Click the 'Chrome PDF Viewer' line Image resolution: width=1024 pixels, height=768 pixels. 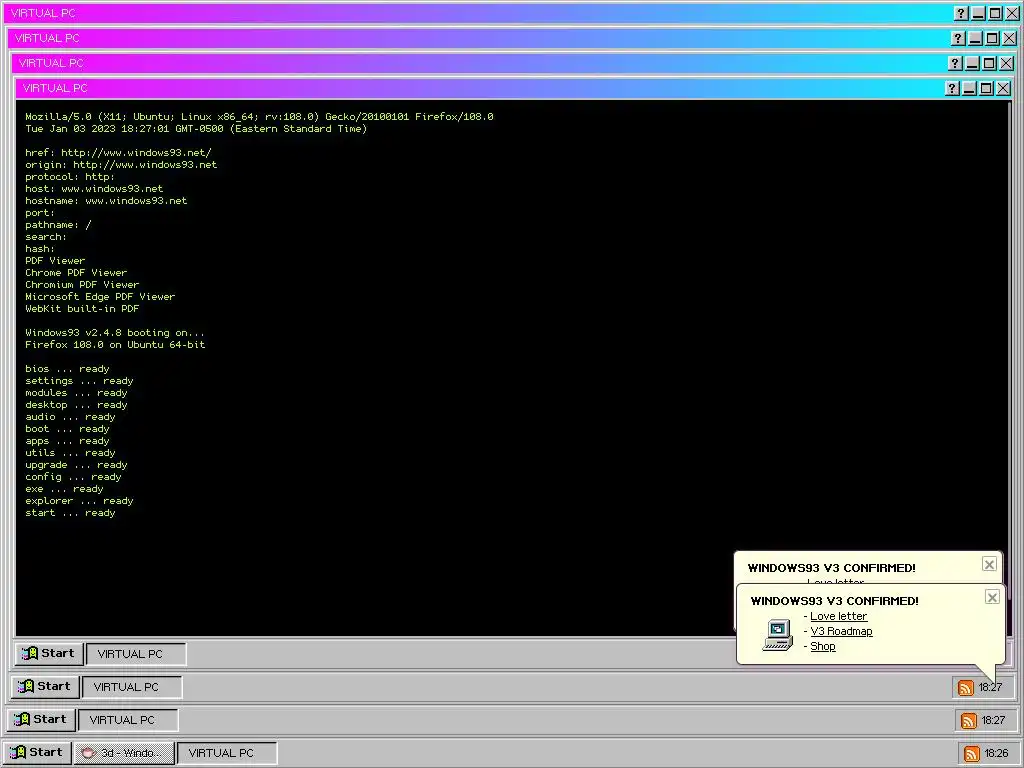coord(76,273)
